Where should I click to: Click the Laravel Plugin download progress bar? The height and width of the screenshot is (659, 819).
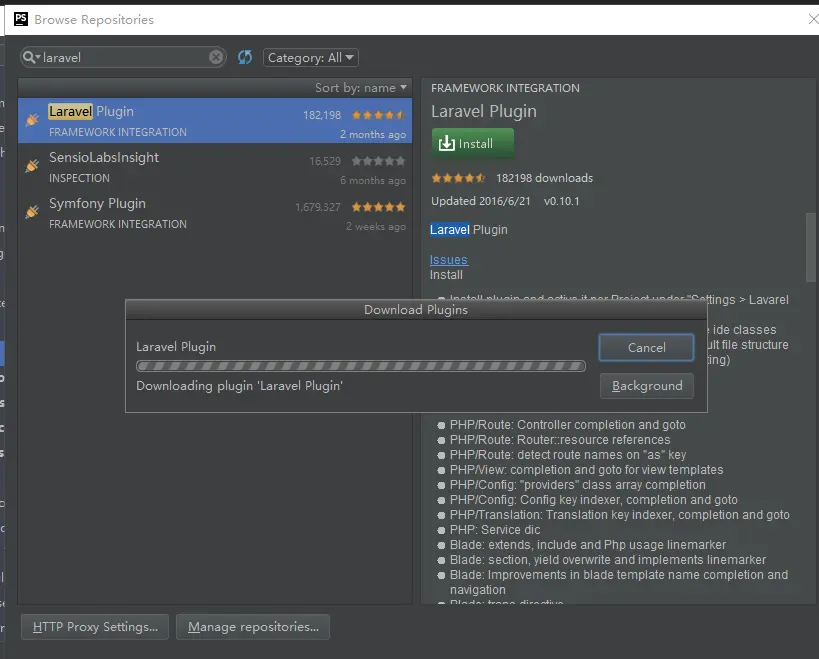click(360, 366)
